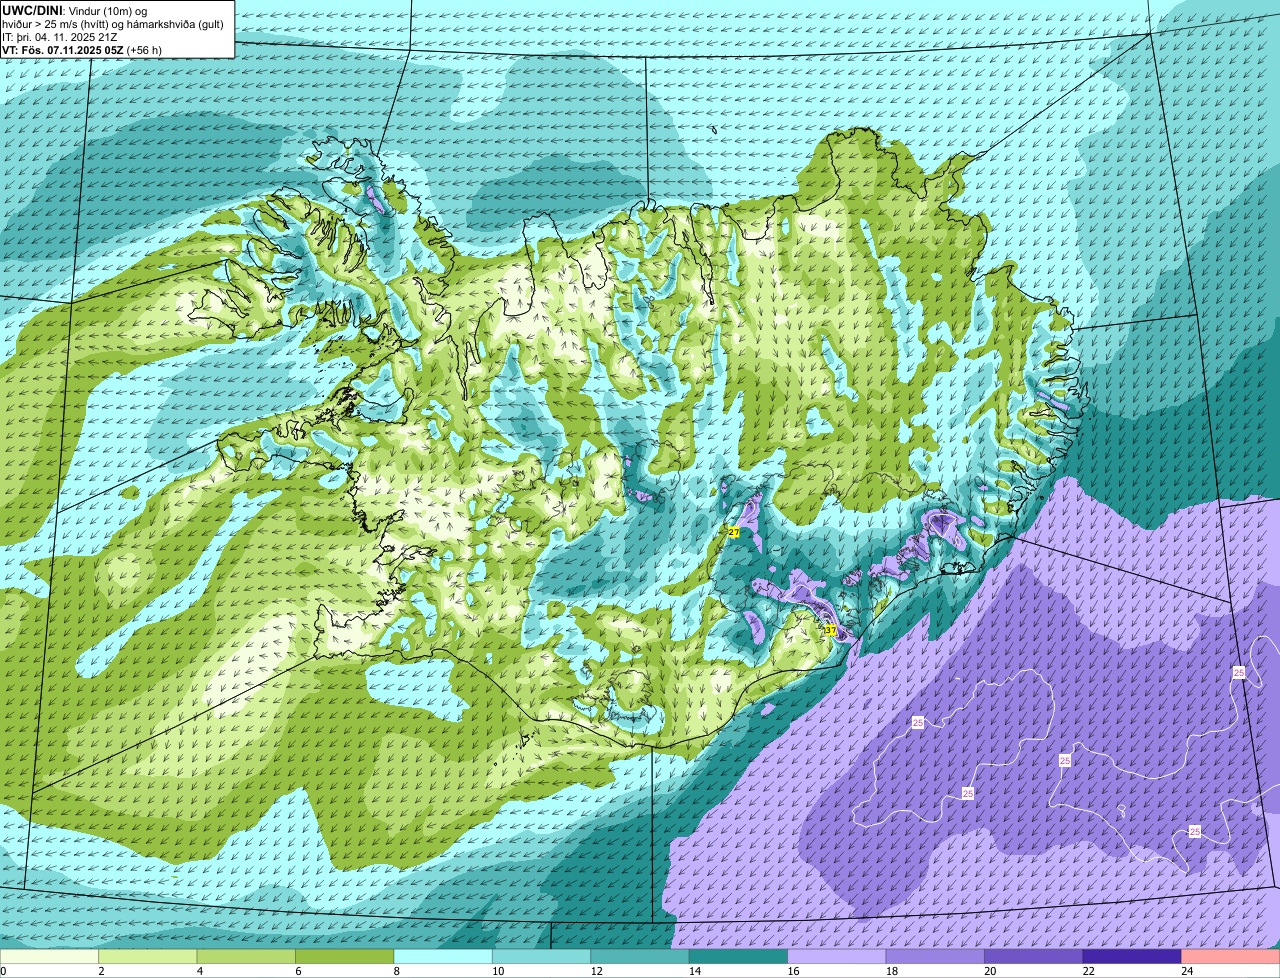Select the 16–18 m/s light purple legend swatch
Viewport: 1280px width, 978px height.
(x=837, y=957)
